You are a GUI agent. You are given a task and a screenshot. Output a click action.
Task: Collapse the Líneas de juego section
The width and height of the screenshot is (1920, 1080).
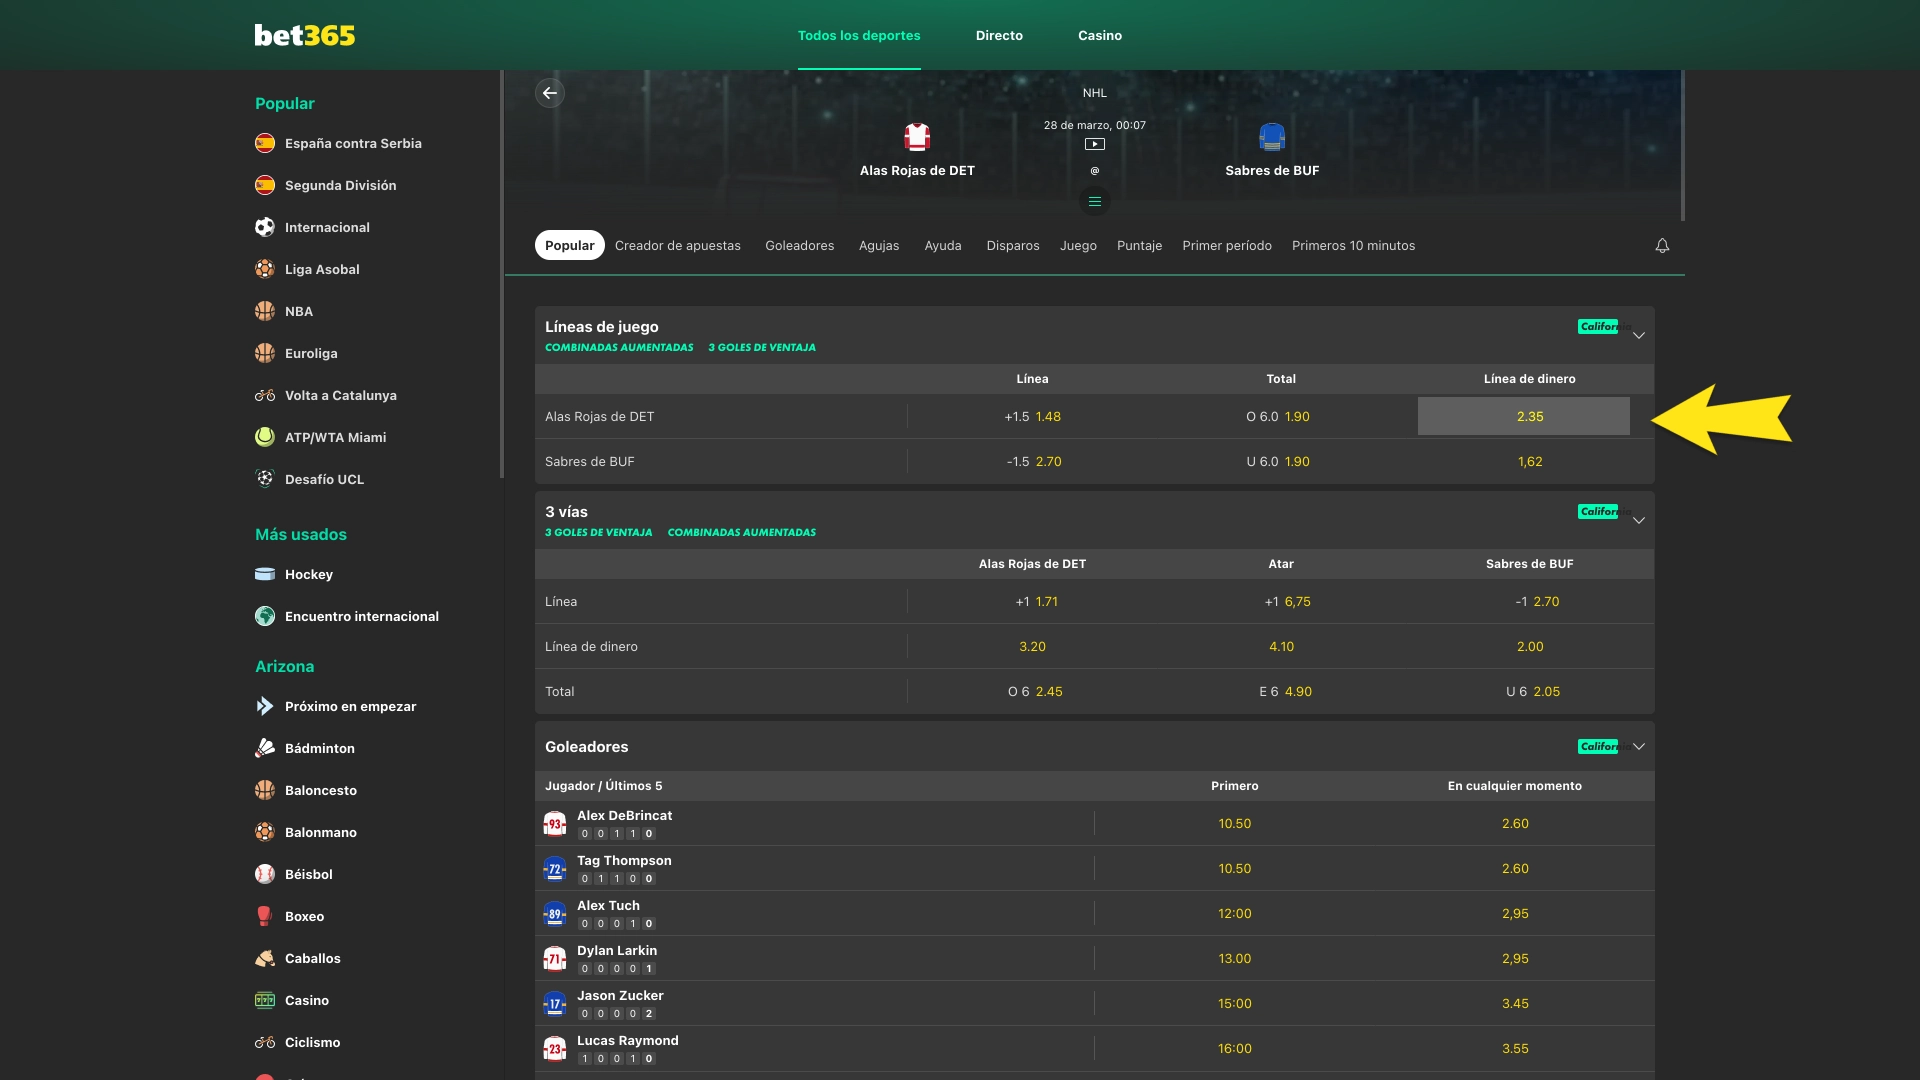tap(1639, 335)
